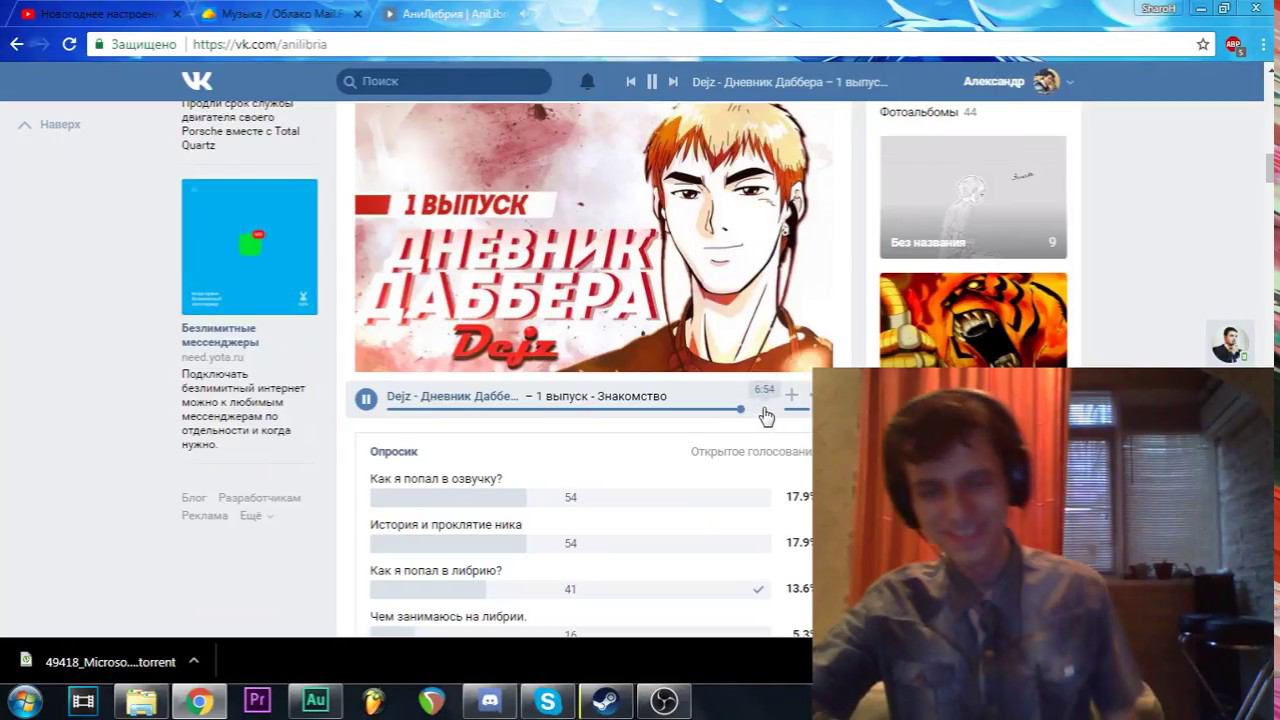Skip to previous track in VK header
Screen dimensions: 1280x720
pos(631,82)
